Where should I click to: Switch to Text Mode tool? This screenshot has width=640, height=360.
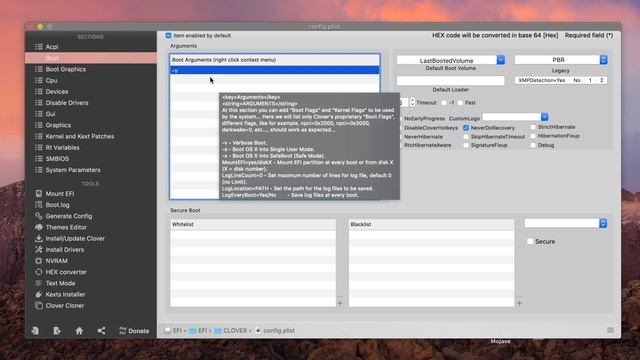click(55, 283)
